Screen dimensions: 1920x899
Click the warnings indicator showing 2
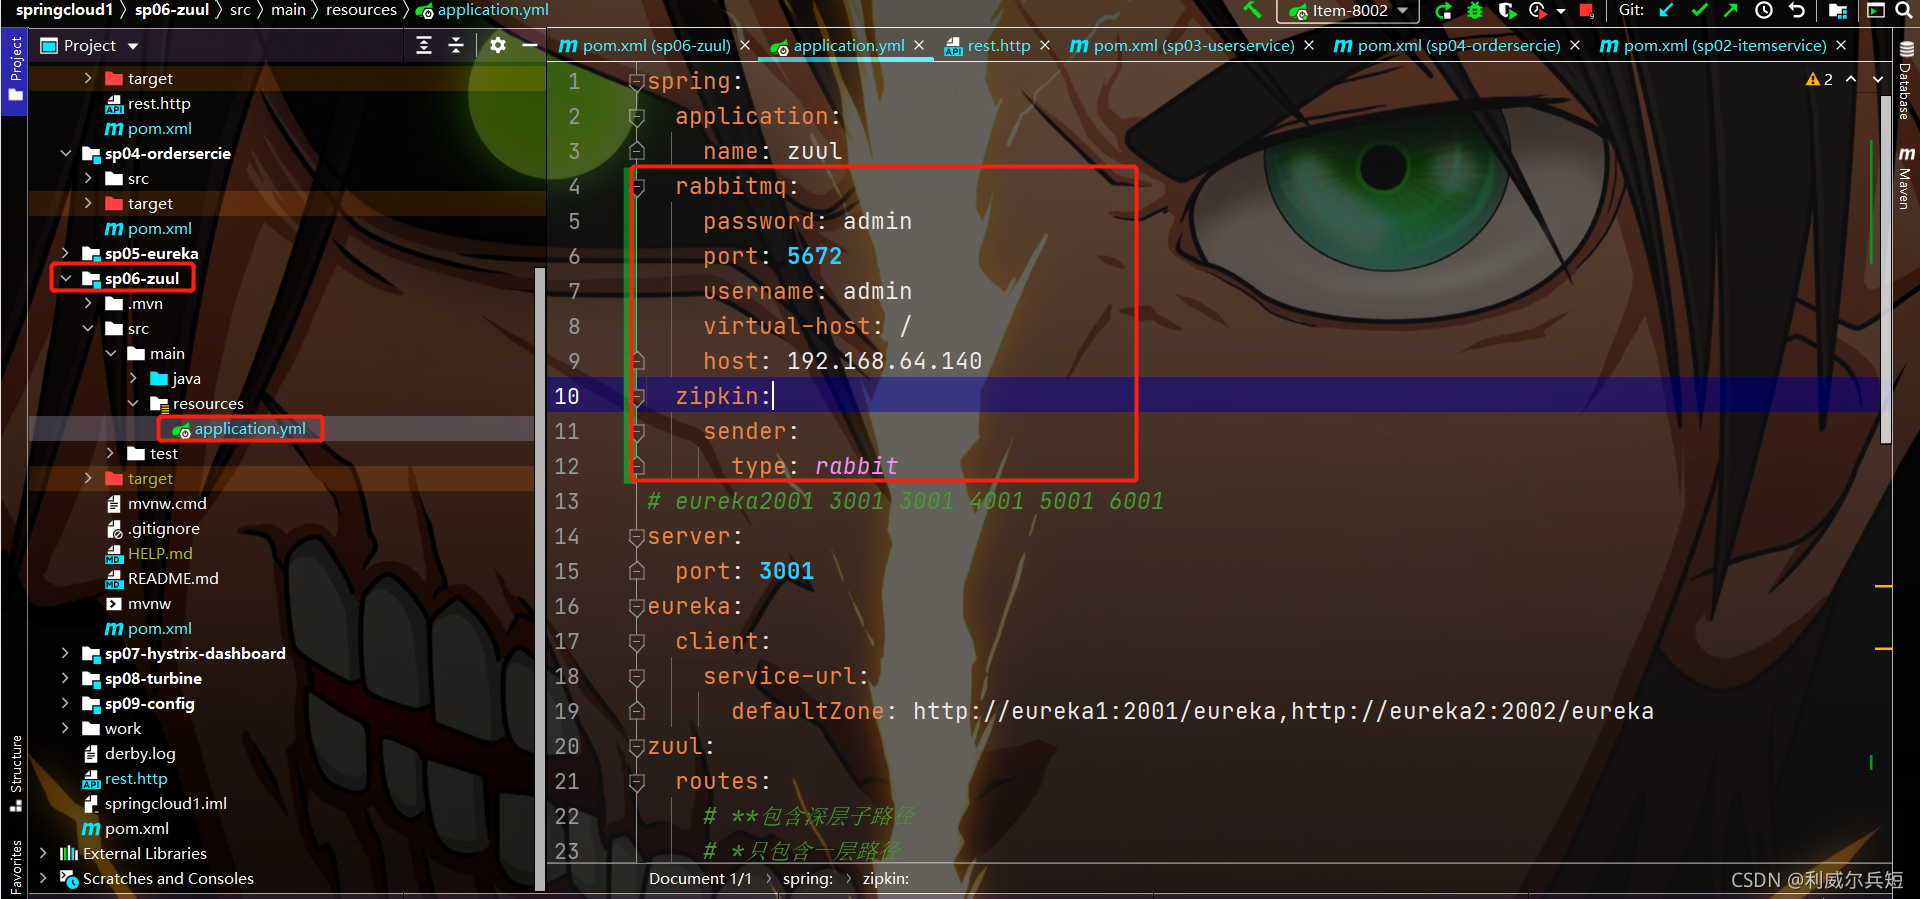[x=1819, y=79]
